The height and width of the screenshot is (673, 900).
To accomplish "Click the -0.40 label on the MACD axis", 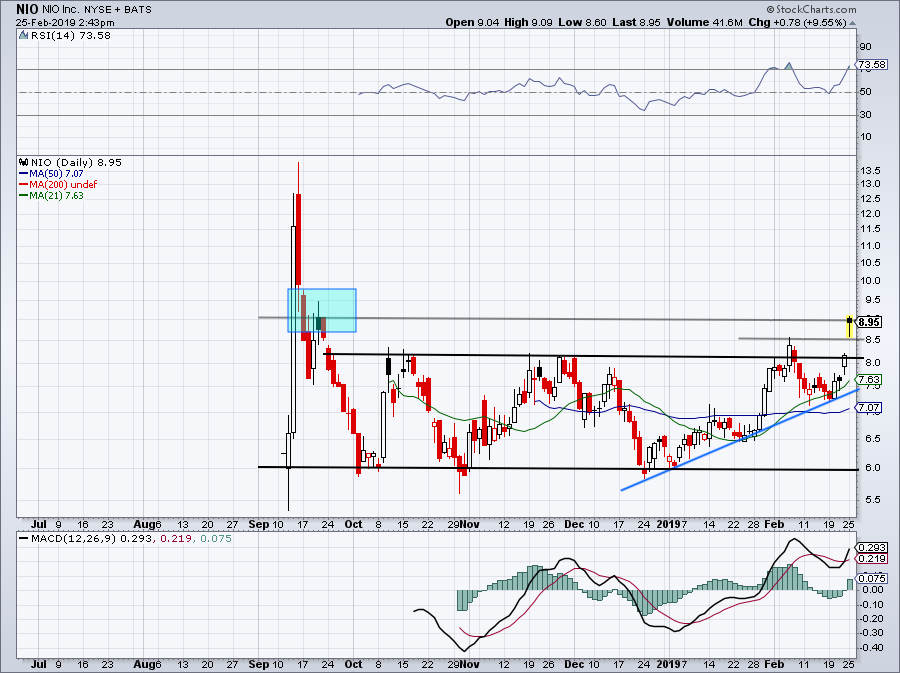I will pos(872,647).
